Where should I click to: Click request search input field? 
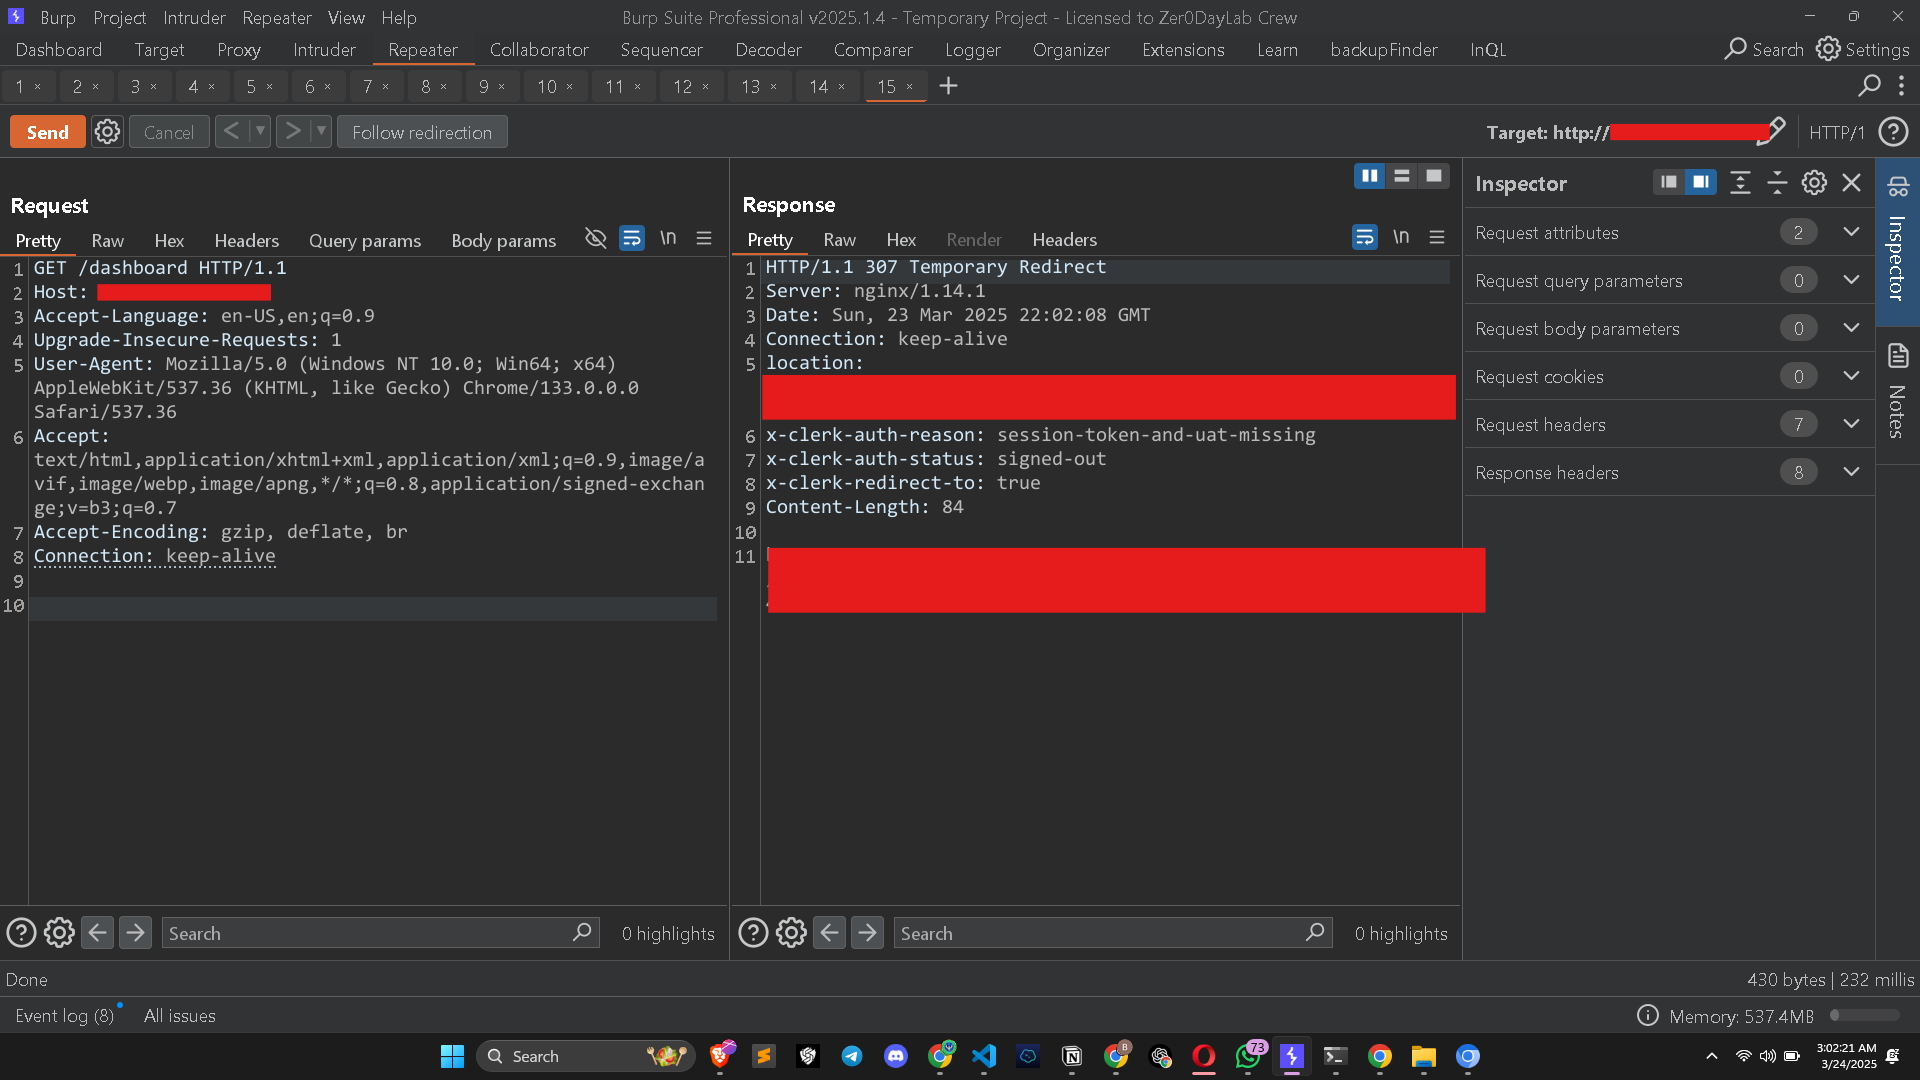380,933
